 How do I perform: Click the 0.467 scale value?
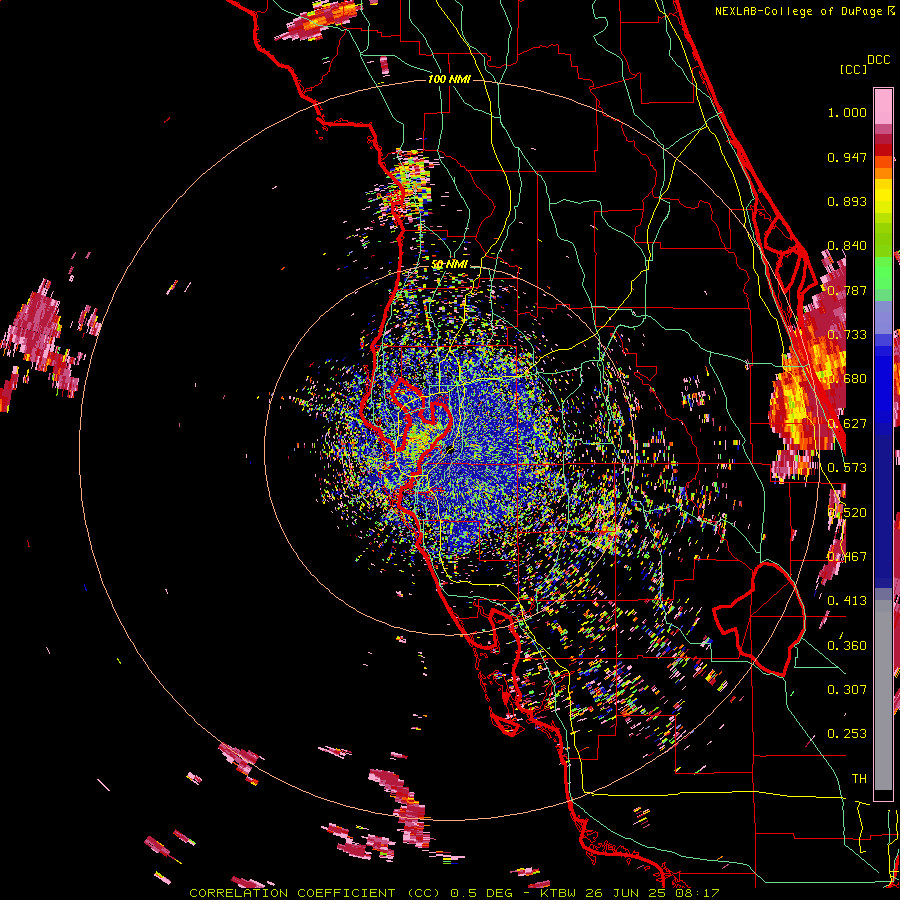[847, 557]
